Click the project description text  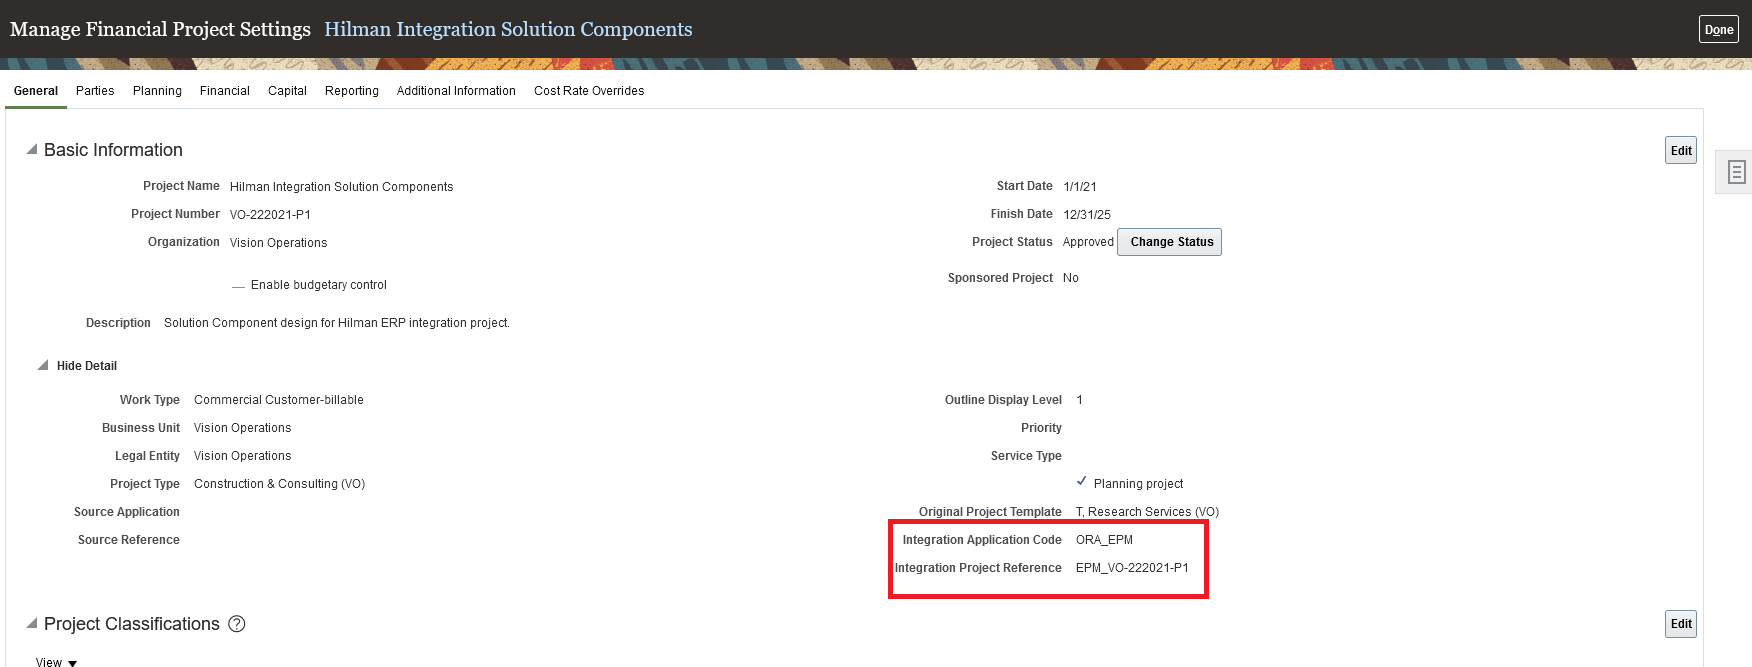(x=337, y=323)
